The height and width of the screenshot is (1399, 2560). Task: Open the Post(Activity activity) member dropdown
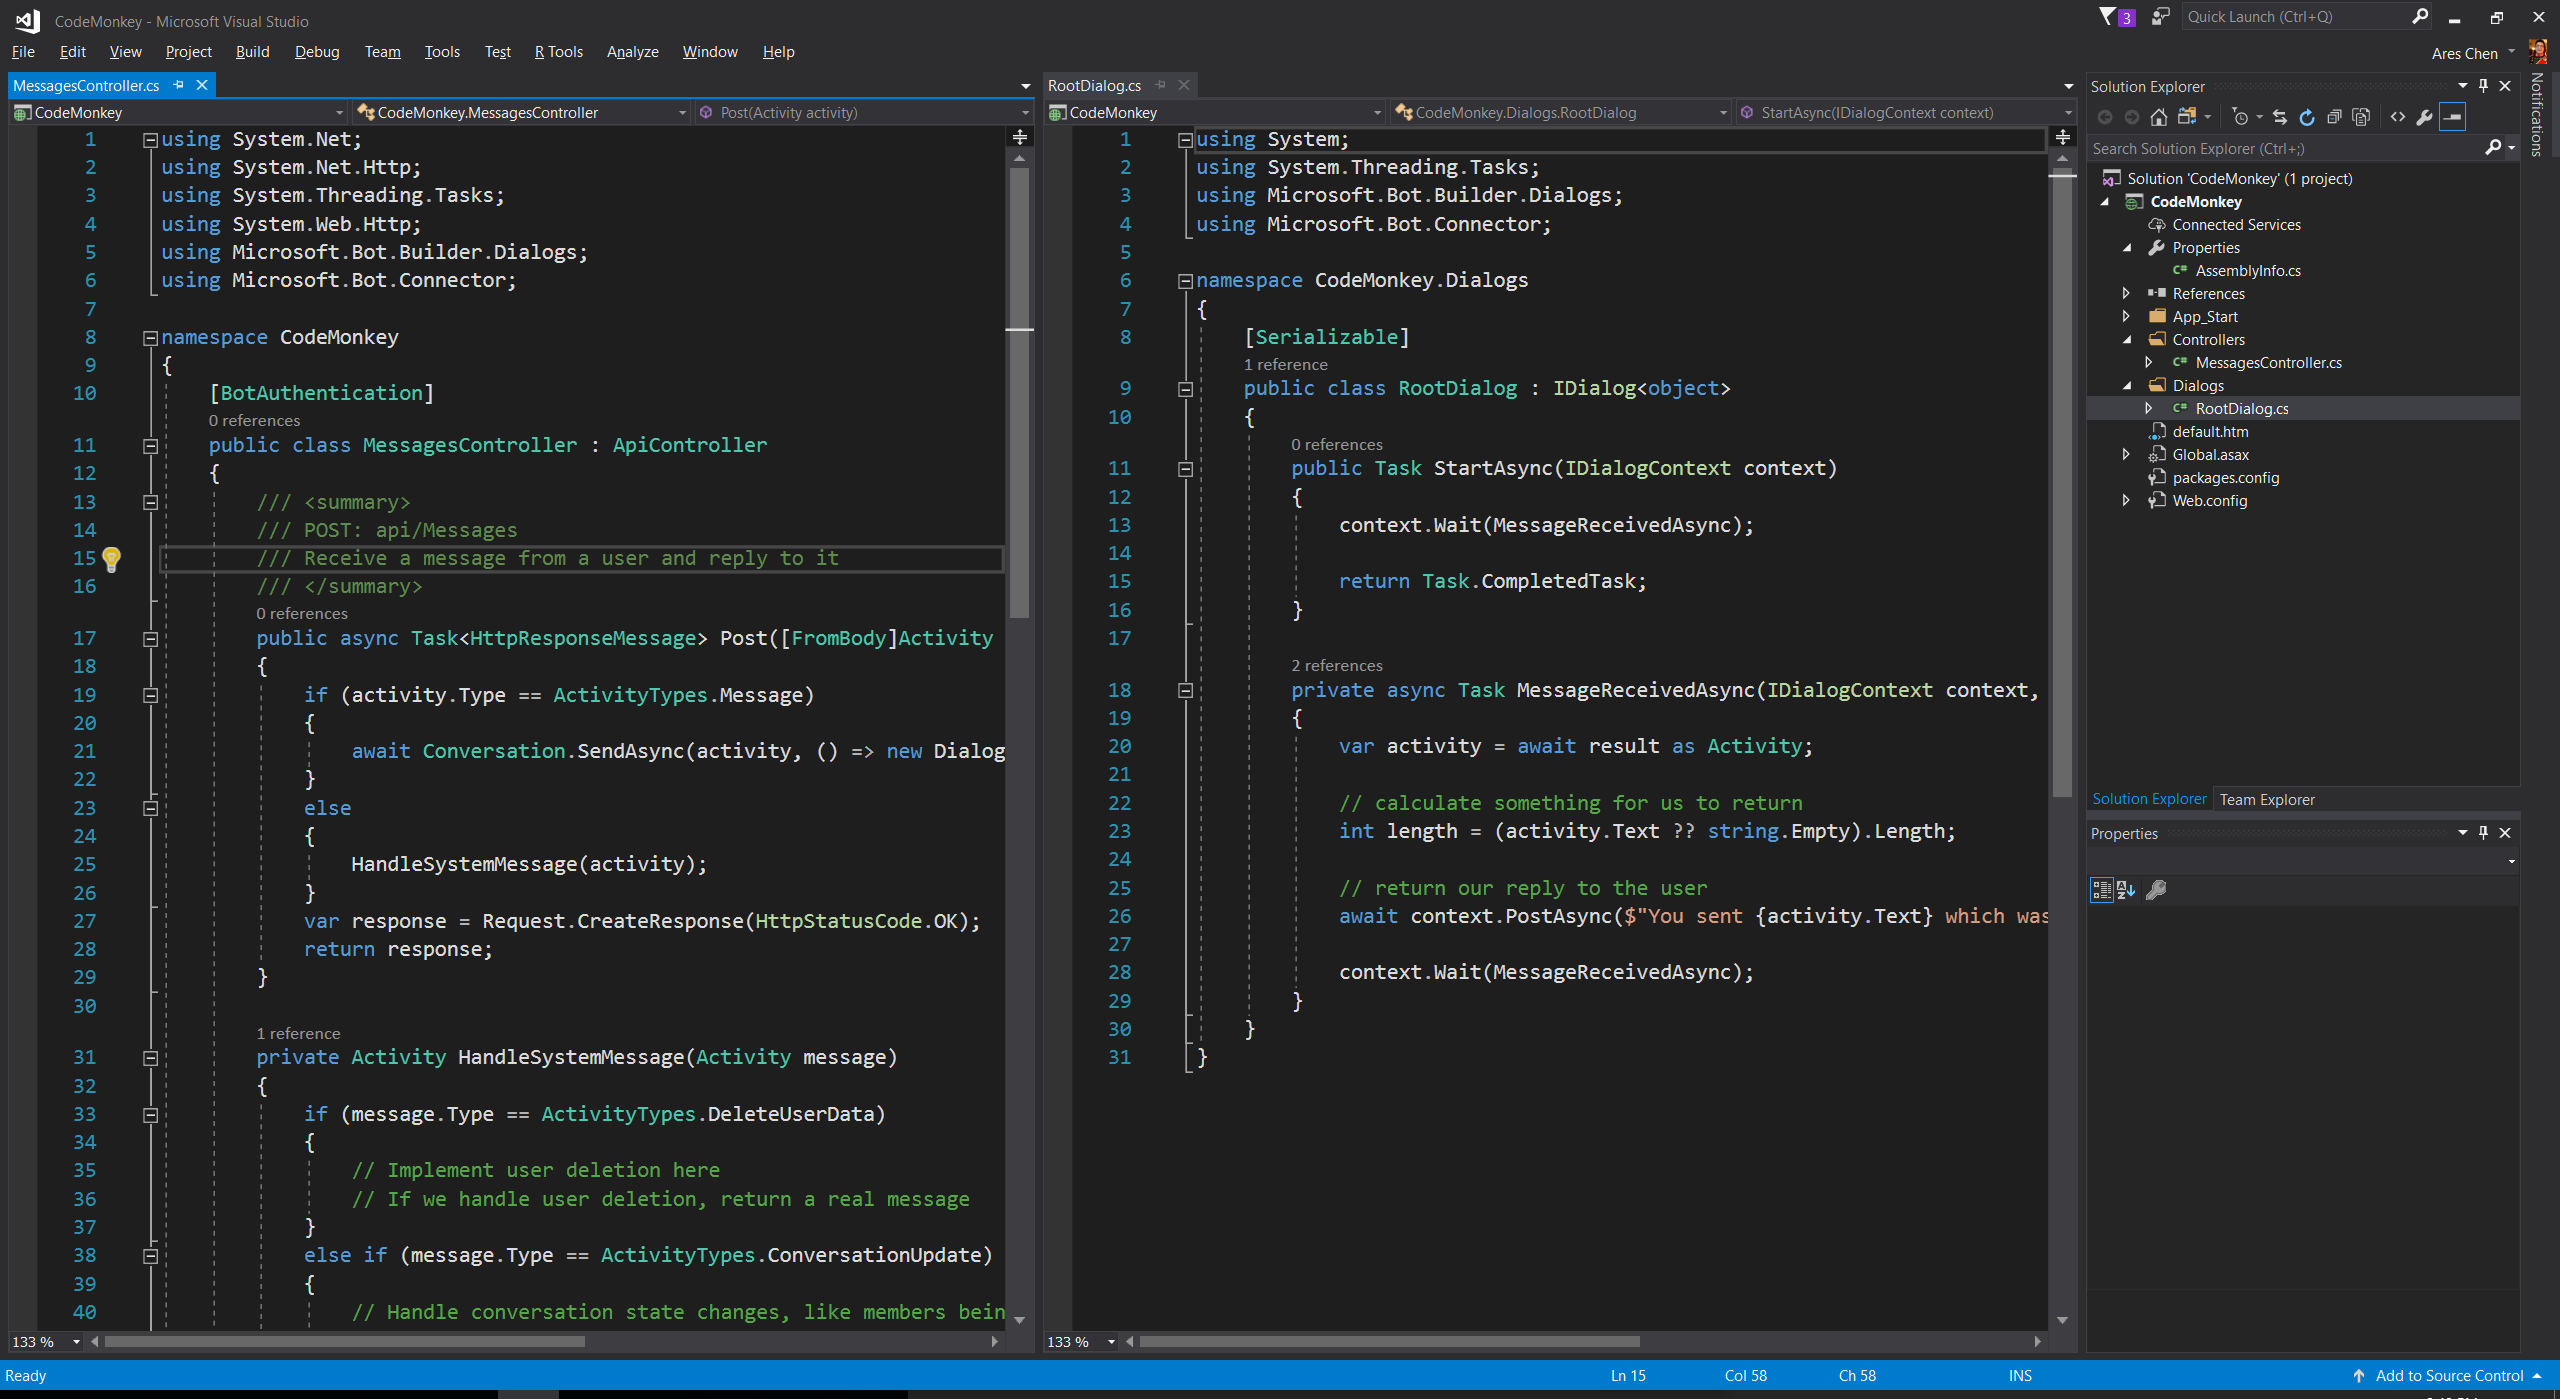(x=1025, y=113)
